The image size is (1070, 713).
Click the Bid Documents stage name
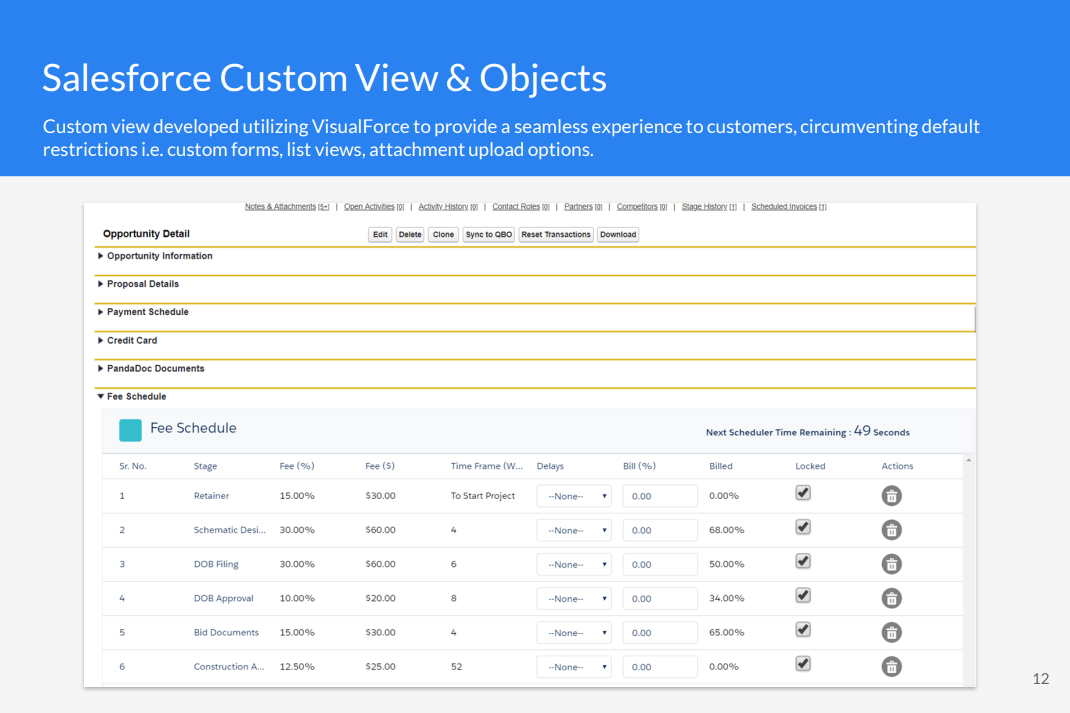tap(227, 632)
